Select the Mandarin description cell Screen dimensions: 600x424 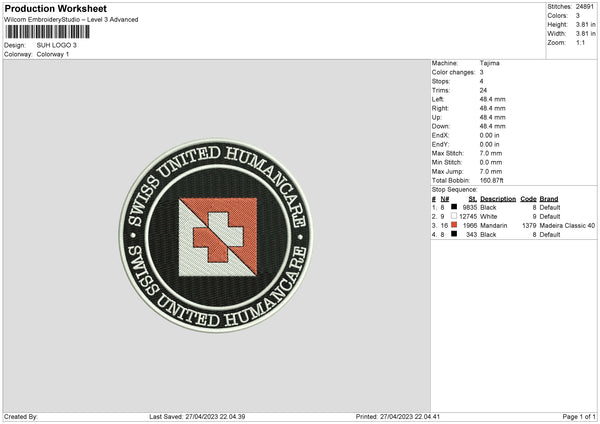[x=494, y=225]
